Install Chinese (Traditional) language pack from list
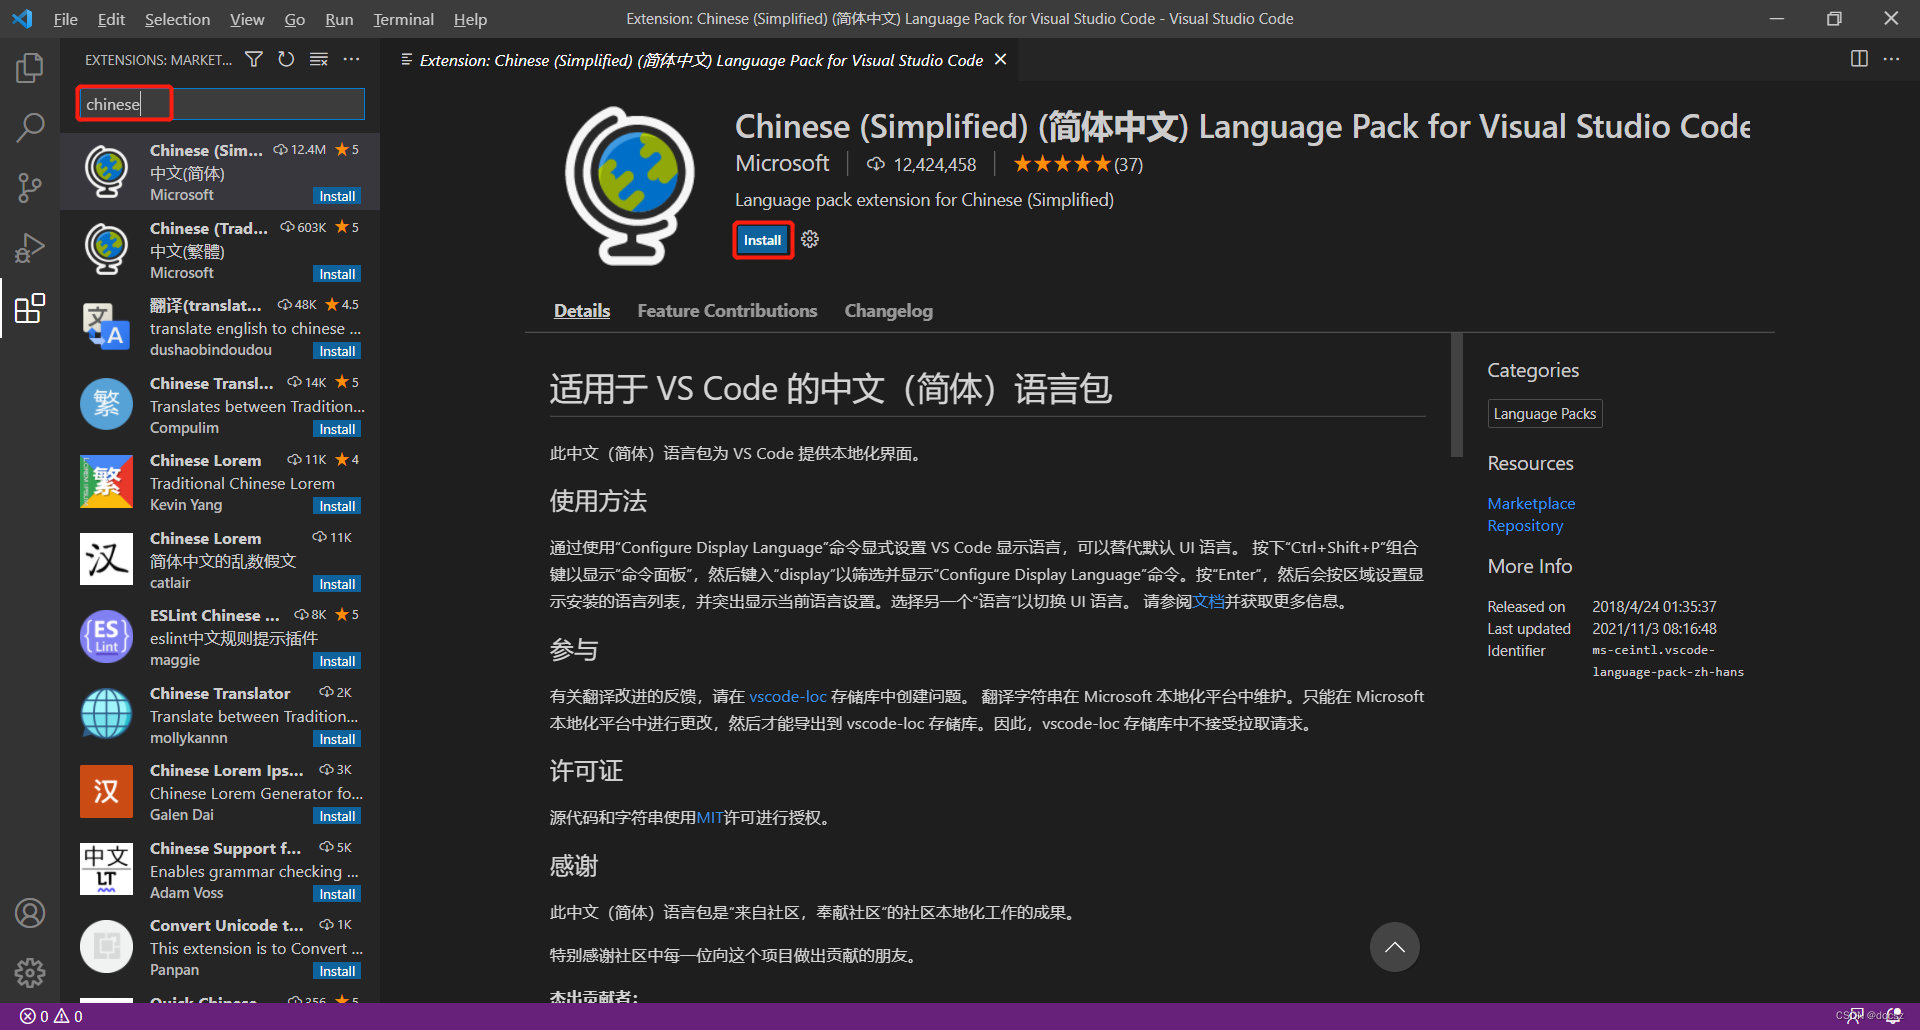Screen dimensions: 1920x1030 (337, 274)
